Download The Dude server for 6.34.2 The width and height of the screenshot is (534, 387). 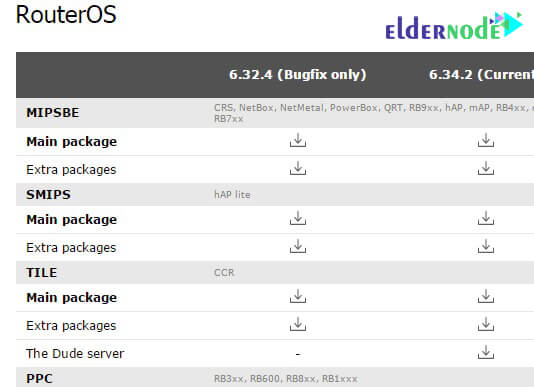tap(486, 353)
